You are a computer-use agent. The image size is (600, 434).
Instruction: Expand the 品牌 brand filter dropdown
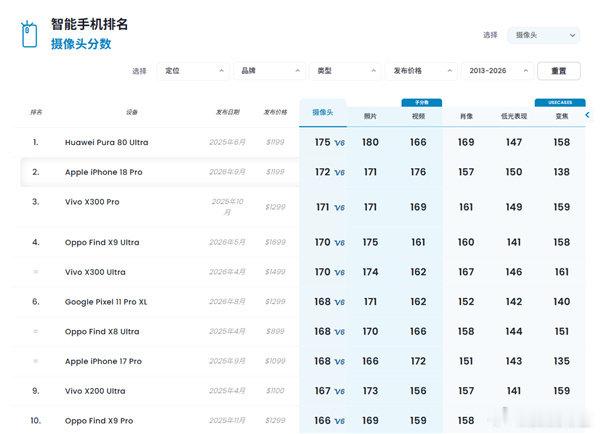point(269,71)
